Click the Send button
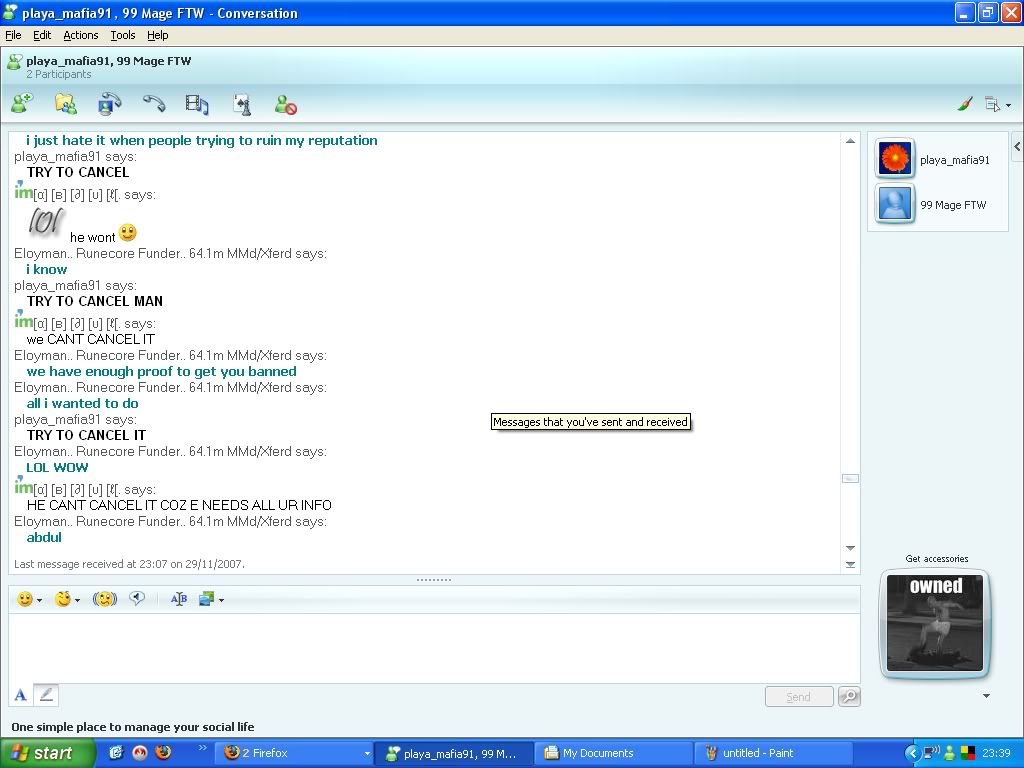1024x768 pixels. pos(798,697)
